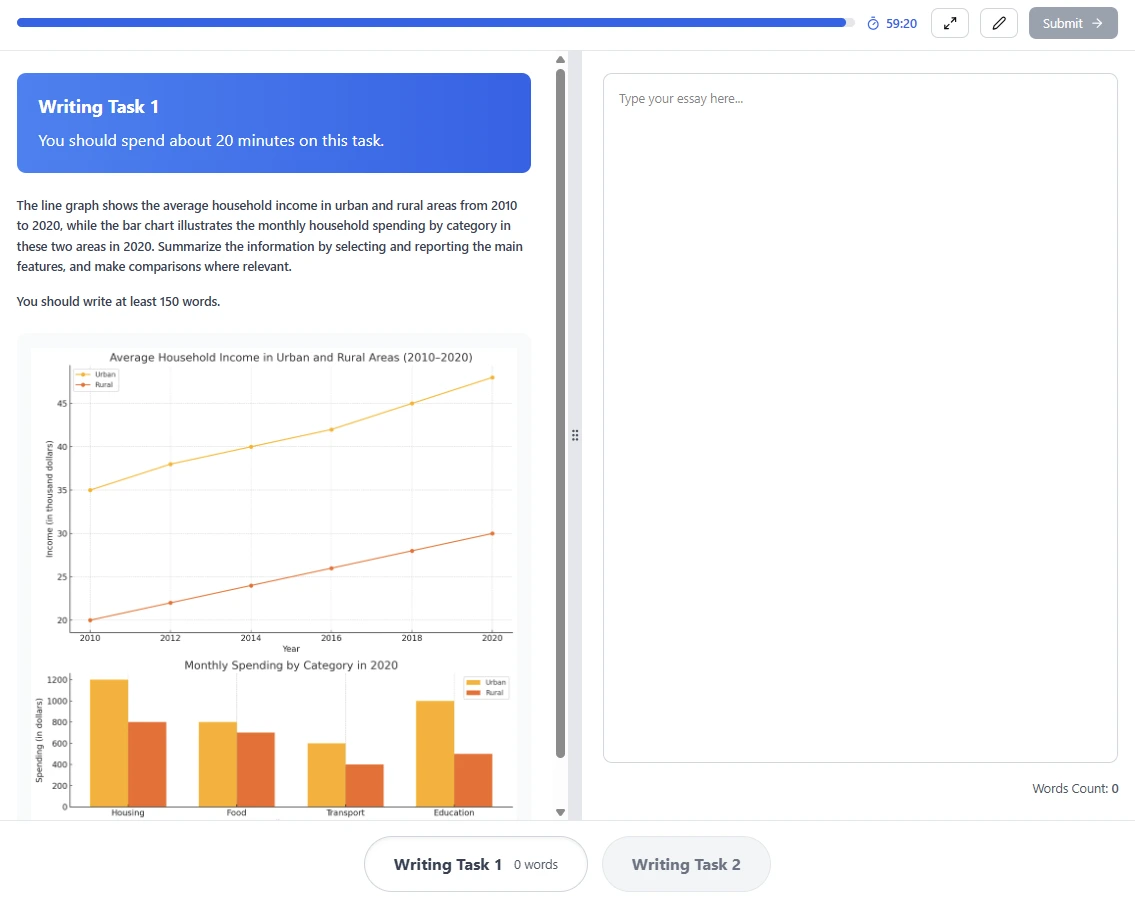Click the stopwatch timer icon
The width and height of the screenshot is (1135, 902).
(873, 23)
